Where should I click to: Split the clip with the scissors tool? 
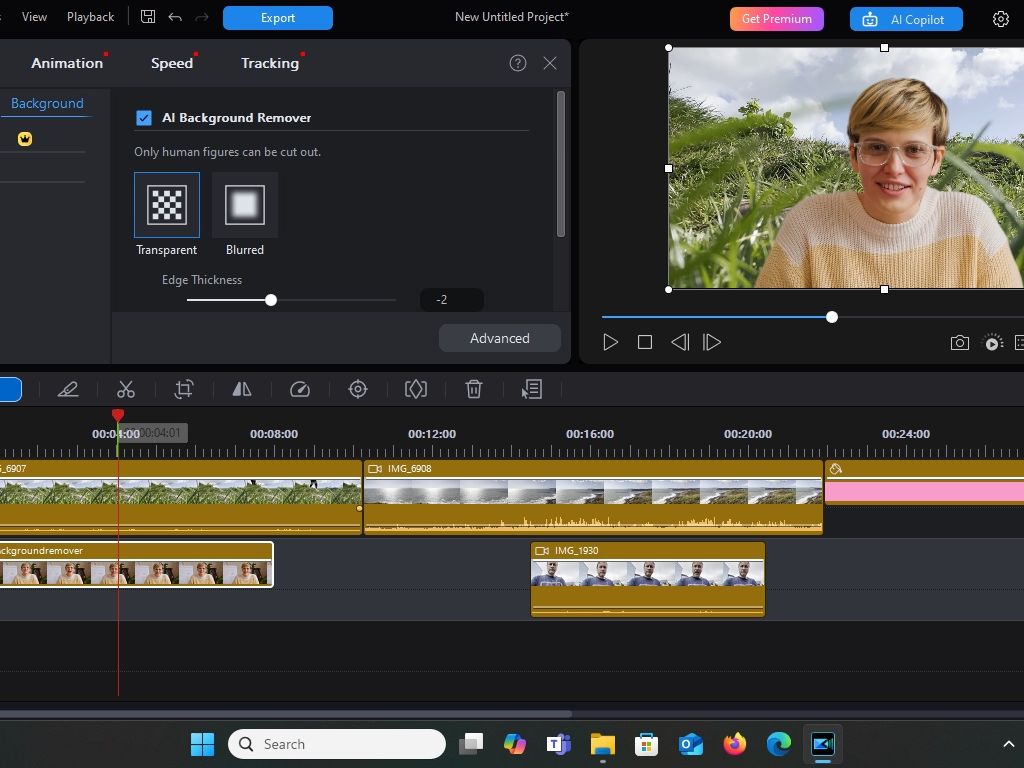pyautogui.click(x=125, y=389)
